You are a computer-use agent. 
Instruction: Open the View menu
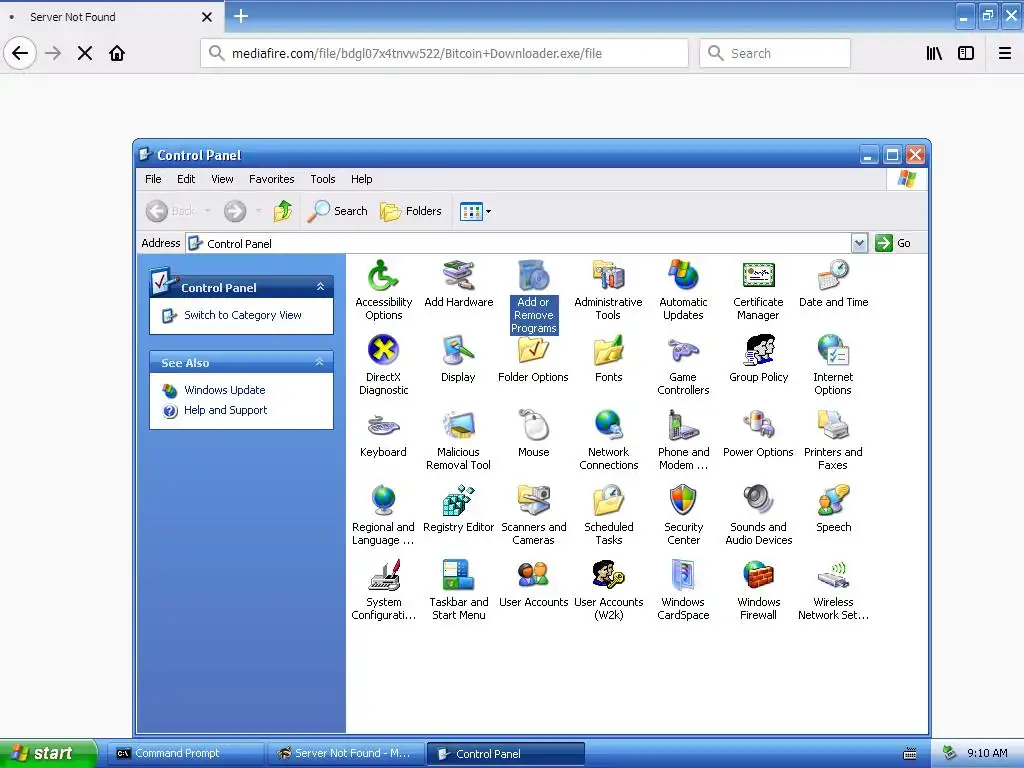coord(222,179)
